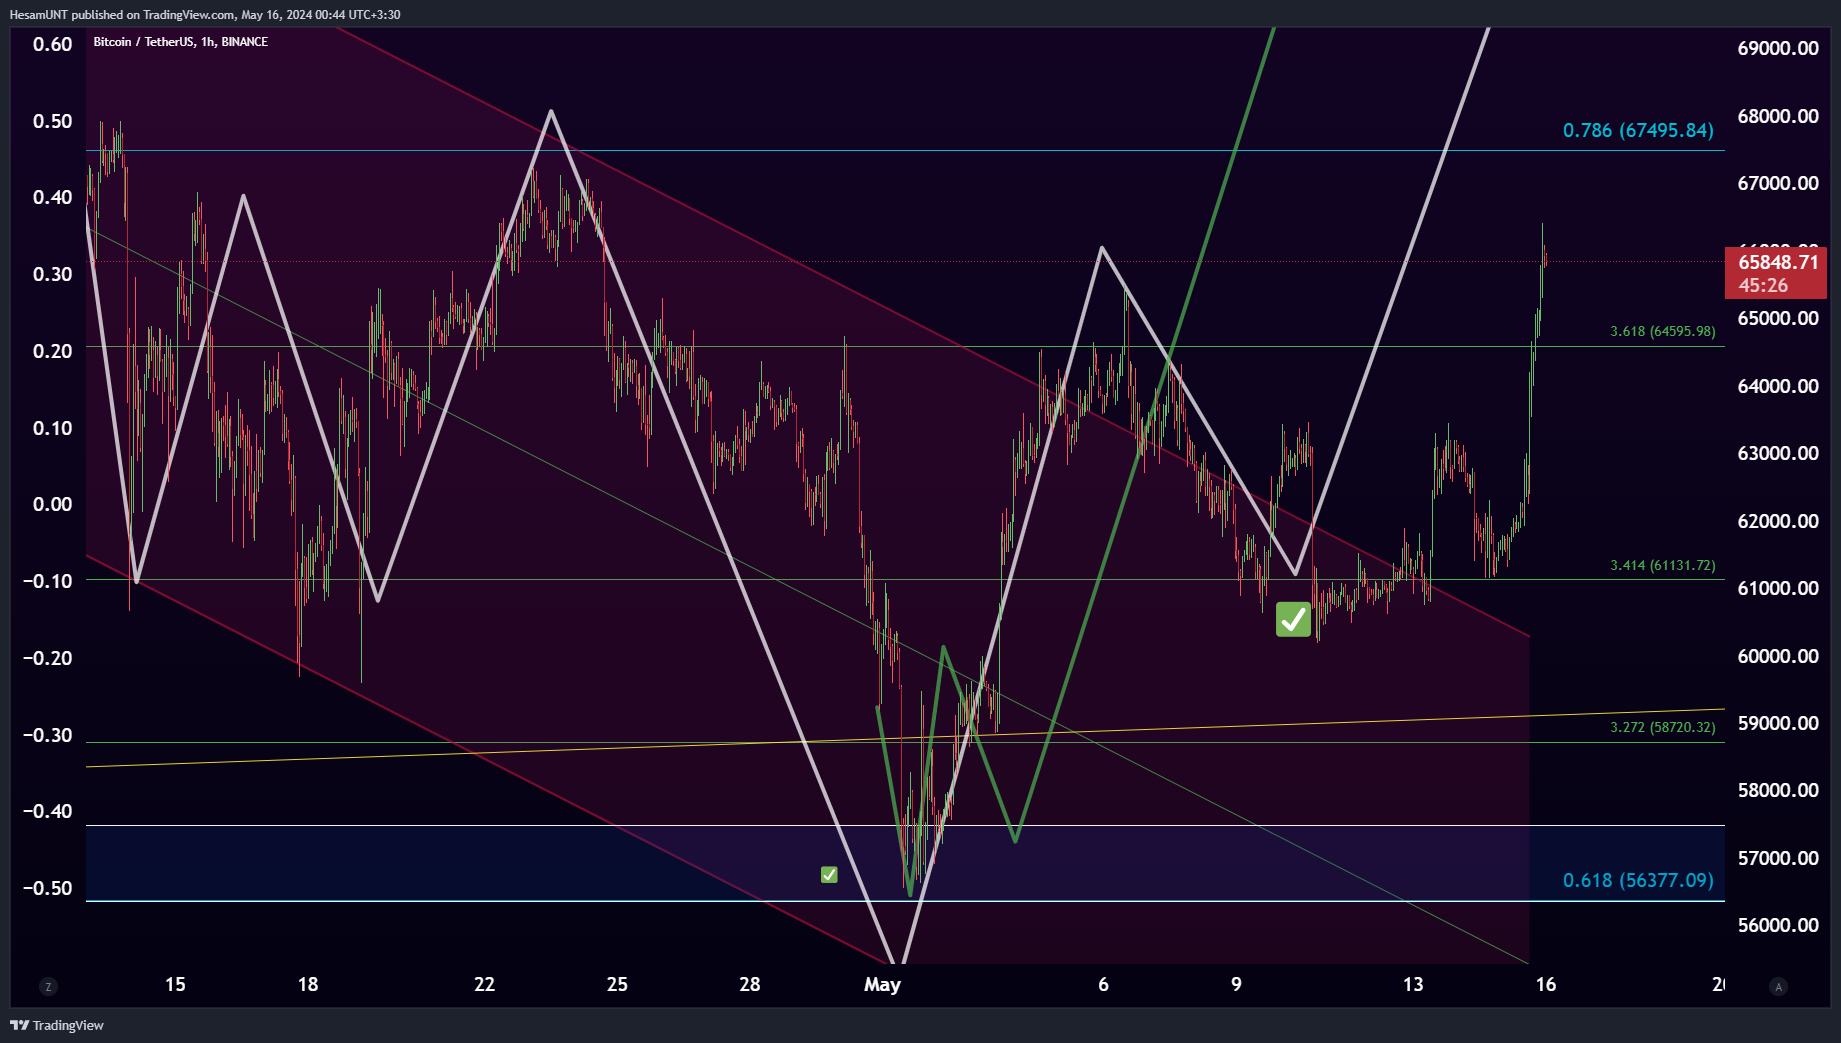
Task: Click the 61000.00 price axis label
Action: (1778, 588)
